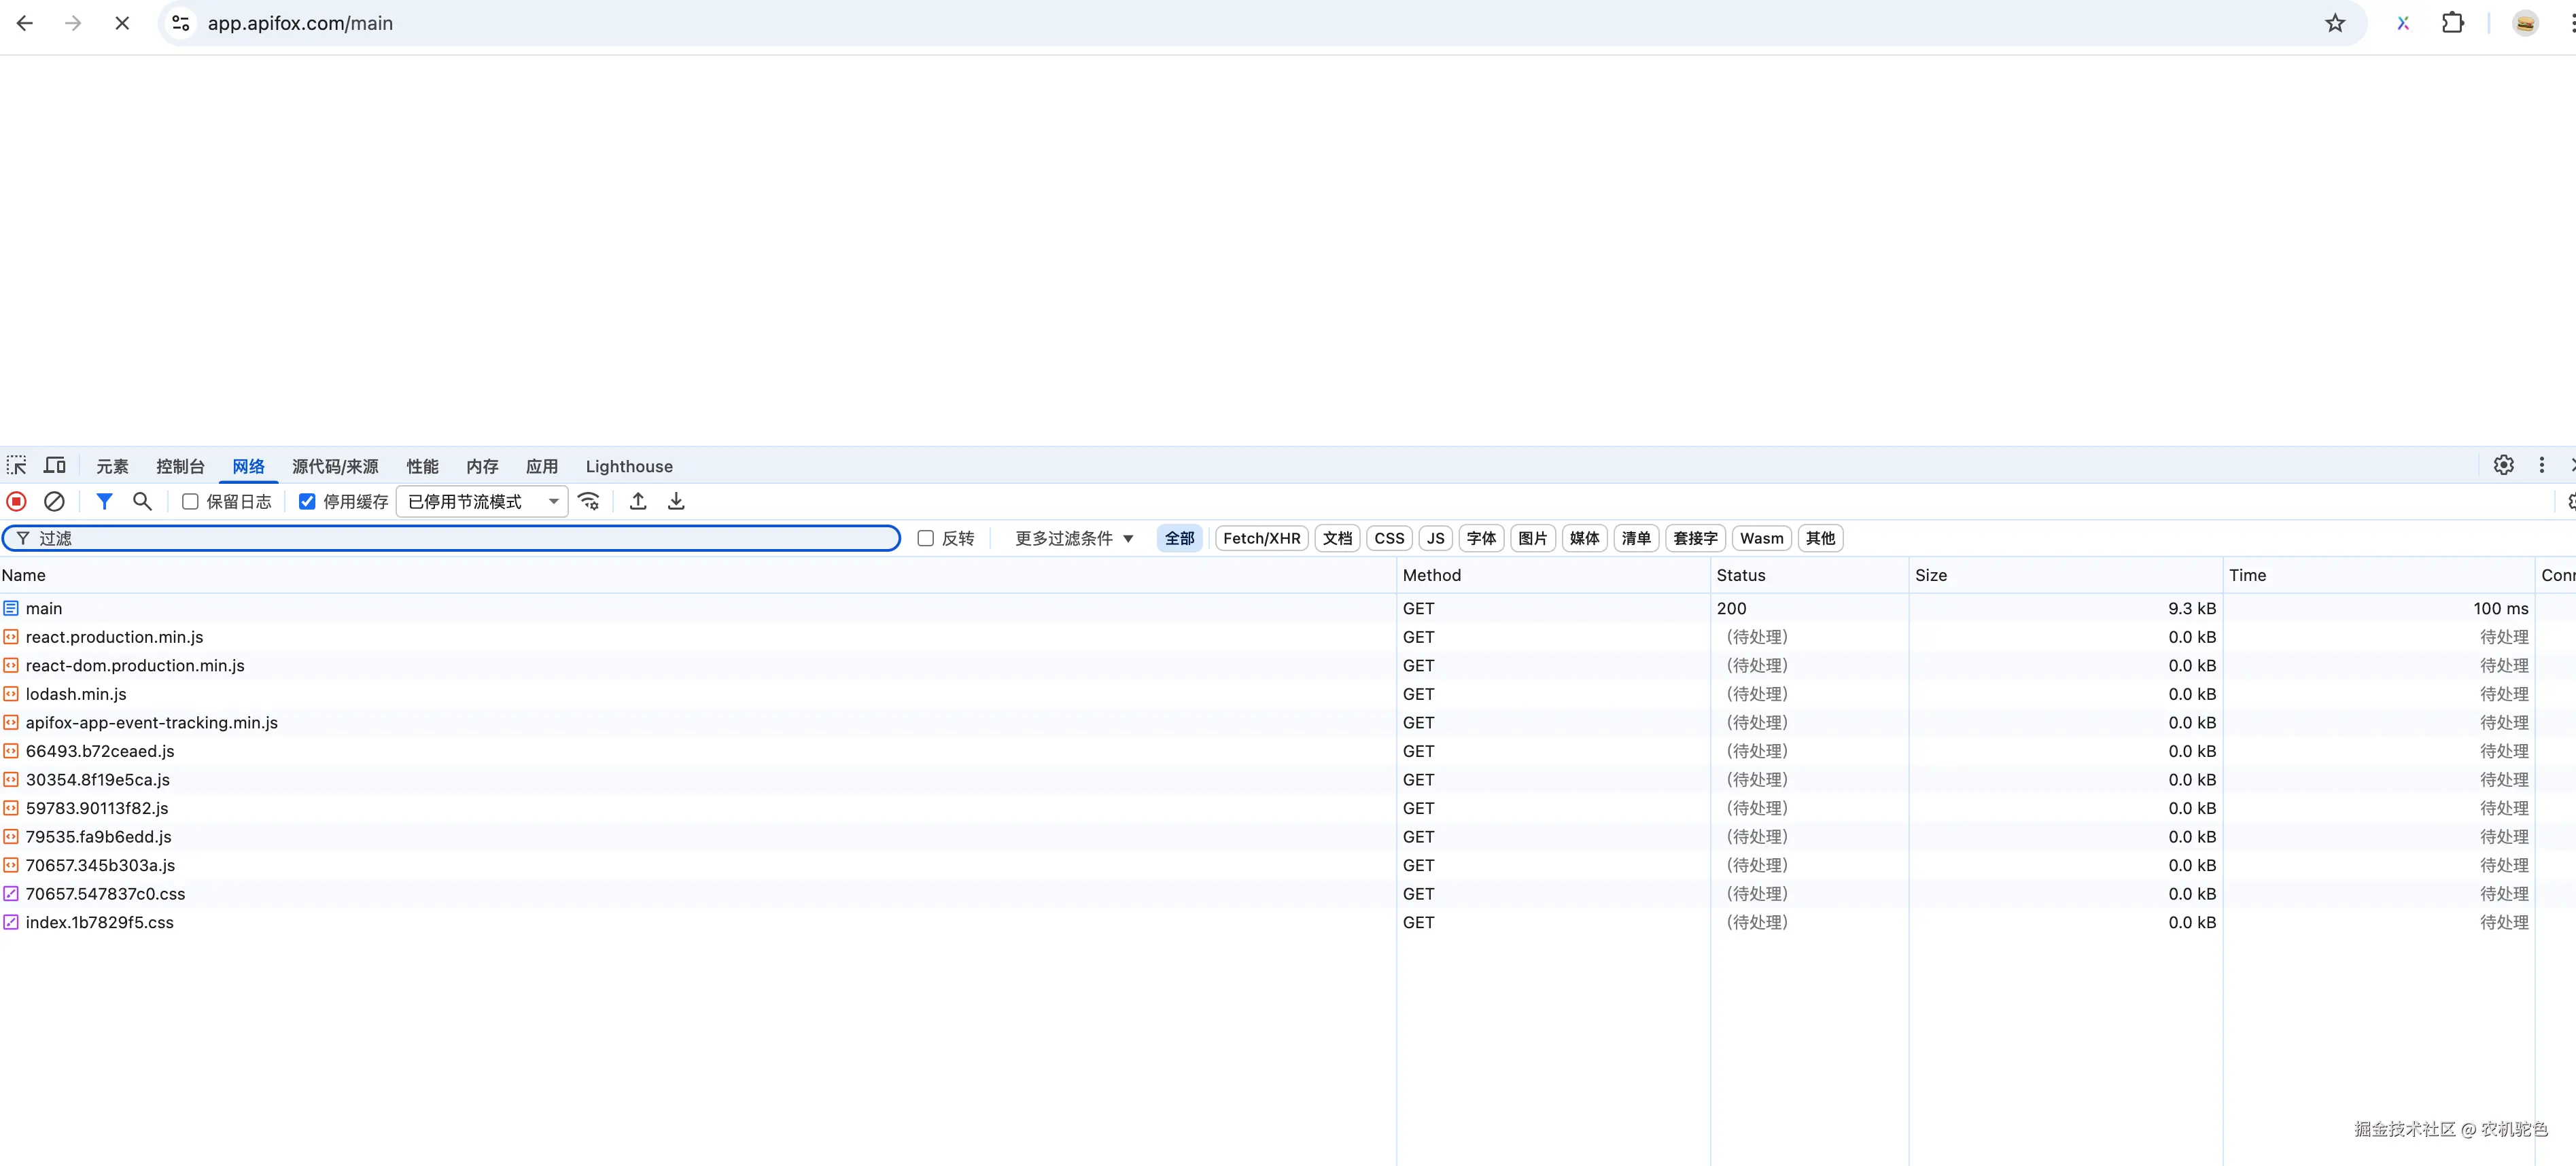2576x1166 pixels.
Task: Uncheck the 停用缓存 checkbox
Action: tap(307, 501)
